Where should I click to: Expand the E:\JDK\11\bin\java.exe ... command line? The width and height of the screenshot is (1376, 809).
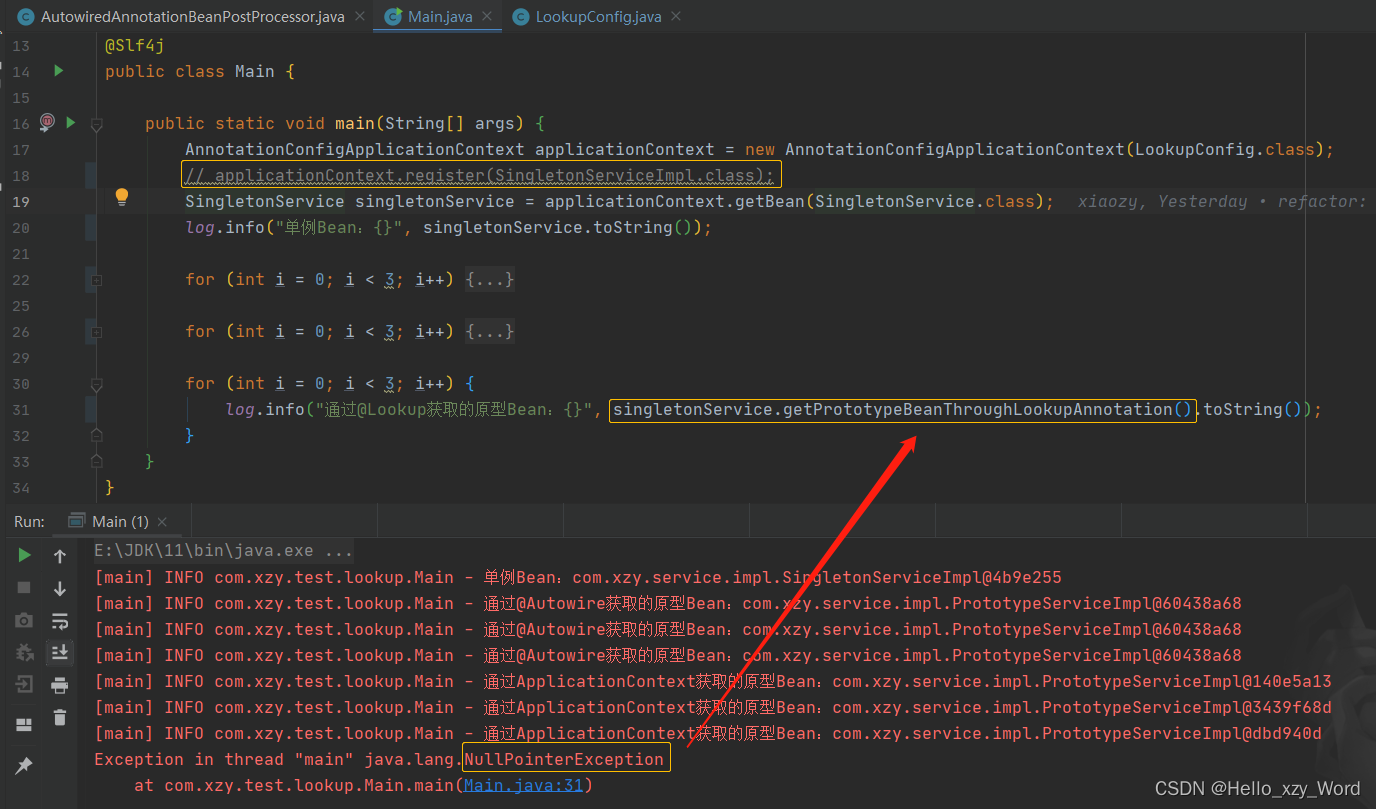pos(223,551)
